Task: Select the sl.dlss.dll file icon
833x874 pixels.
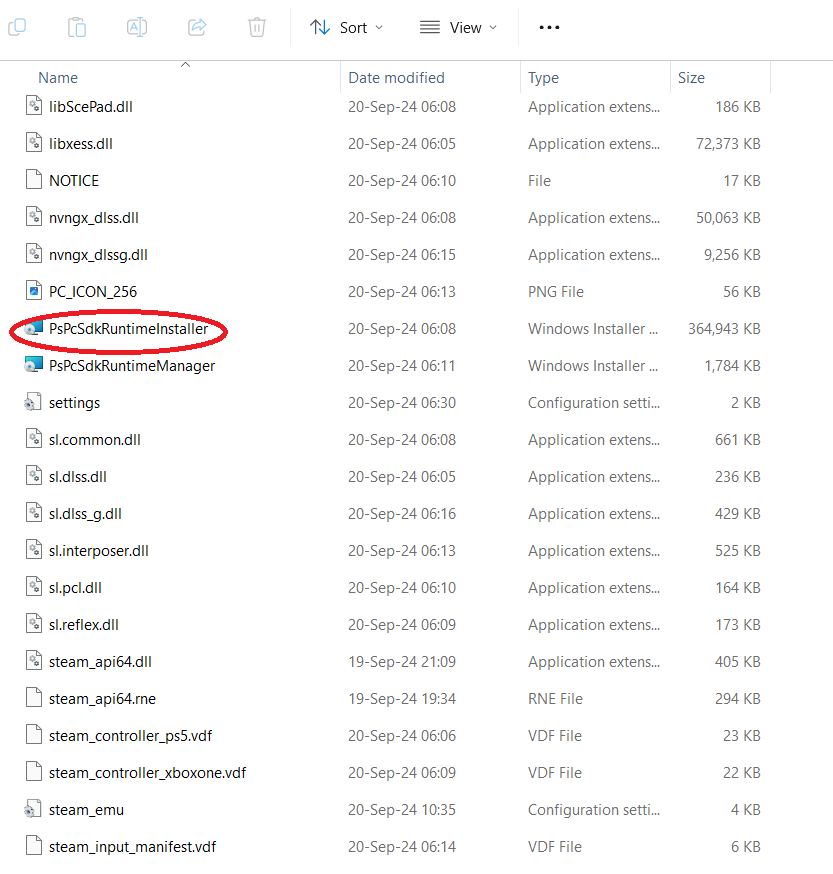Action: pos(34,476)
